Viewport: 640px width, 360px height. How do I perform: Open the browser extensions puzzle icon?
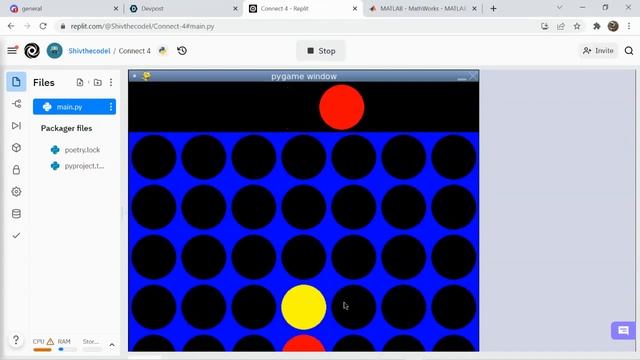click(x=596, y=26)
